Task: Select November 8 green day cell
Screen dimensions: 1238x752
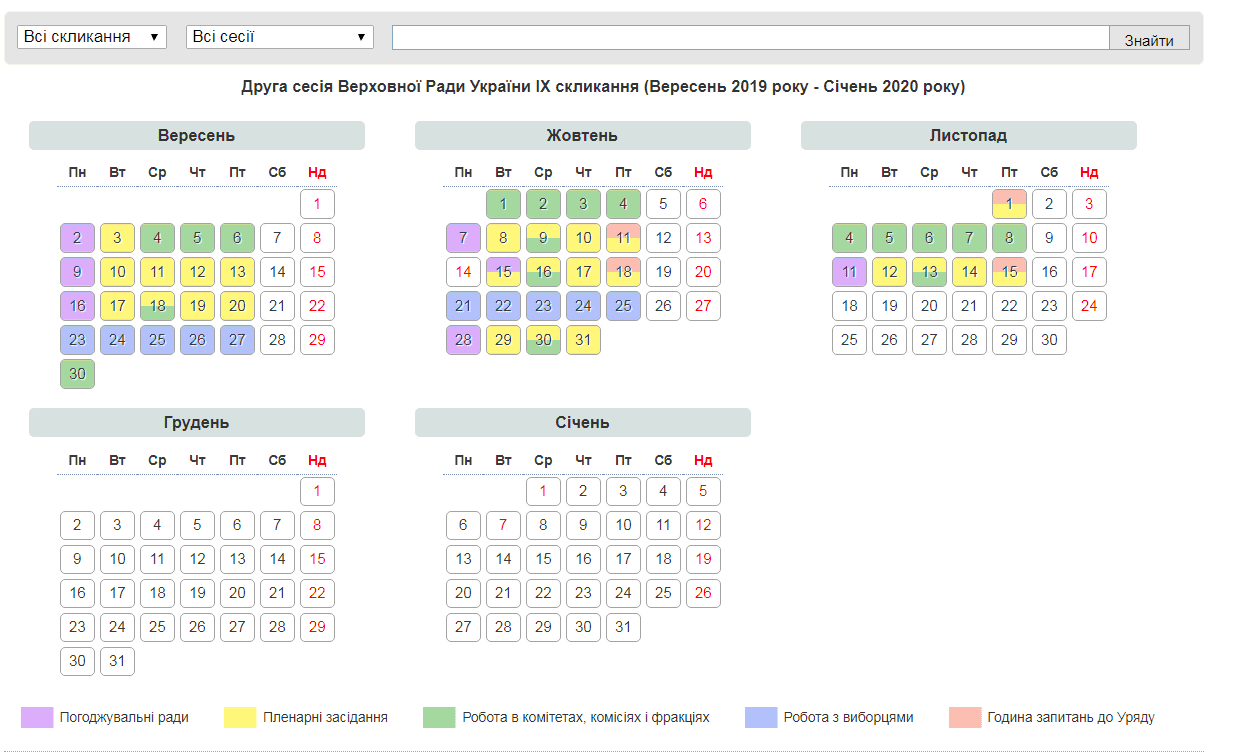Action: (1009, 238)
